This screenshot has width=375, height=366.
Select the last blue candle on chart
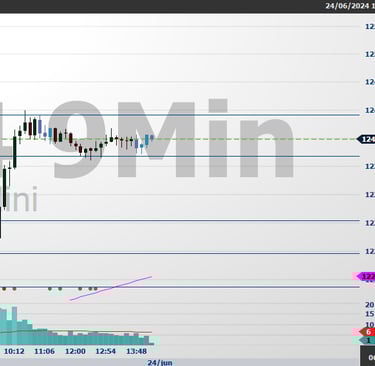(x=152, y=137)
